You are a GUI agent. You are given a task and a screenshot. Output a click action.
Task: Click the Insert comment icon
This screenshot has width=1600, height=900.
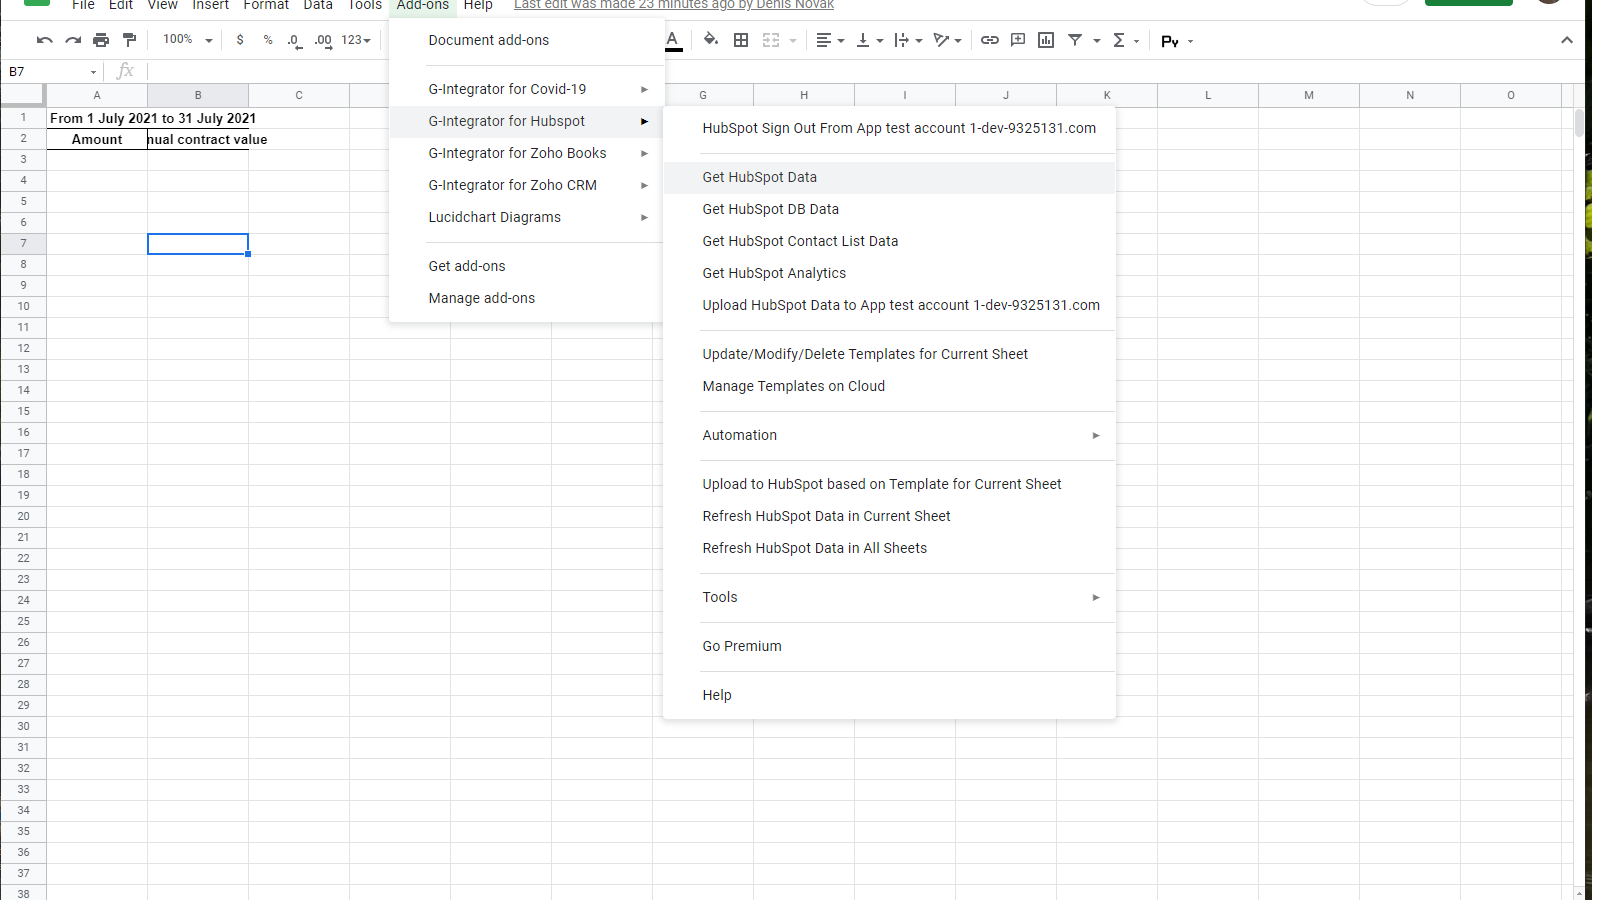point(1018,40)
